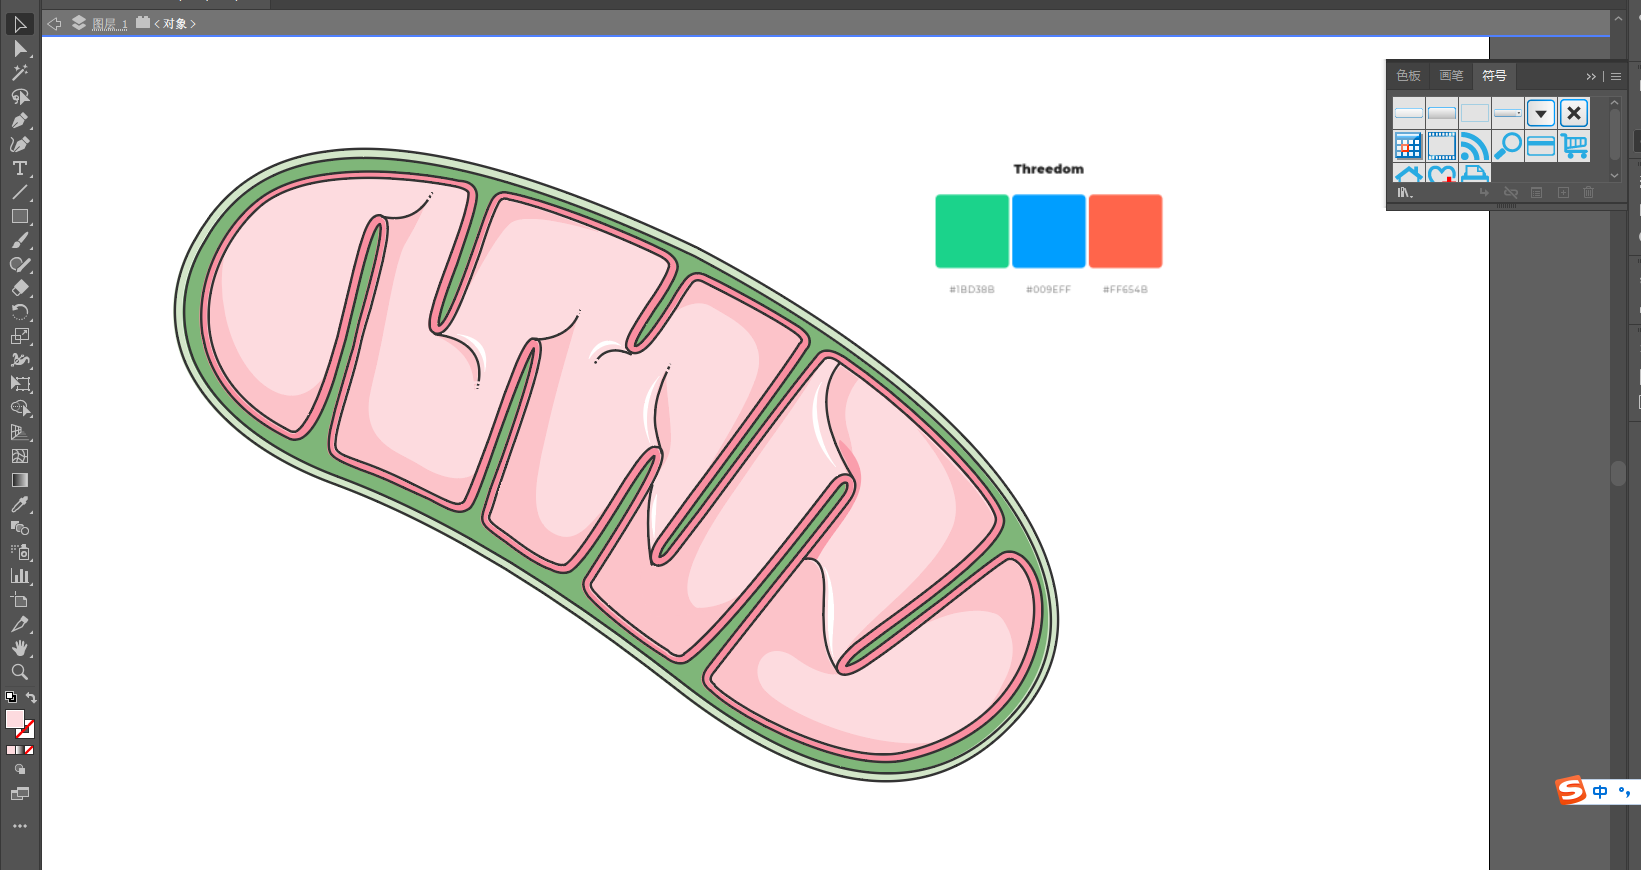The image size is (1641, 870).
Task: Select the Rotate tool
Action: 20,312
